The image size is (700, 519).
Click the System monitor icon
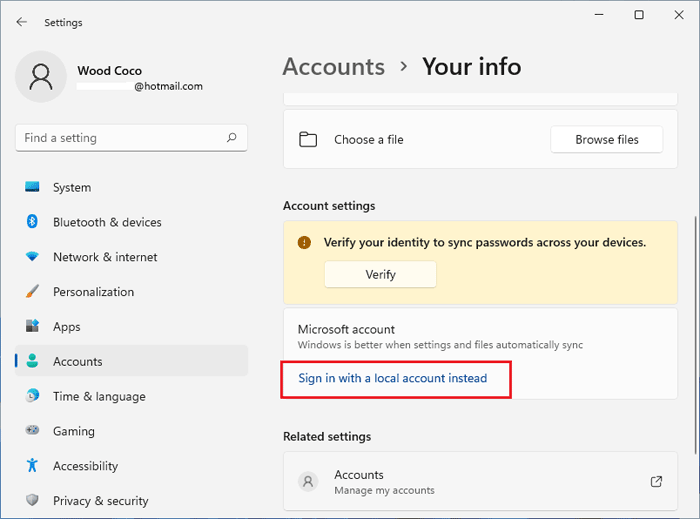point(32,187)
